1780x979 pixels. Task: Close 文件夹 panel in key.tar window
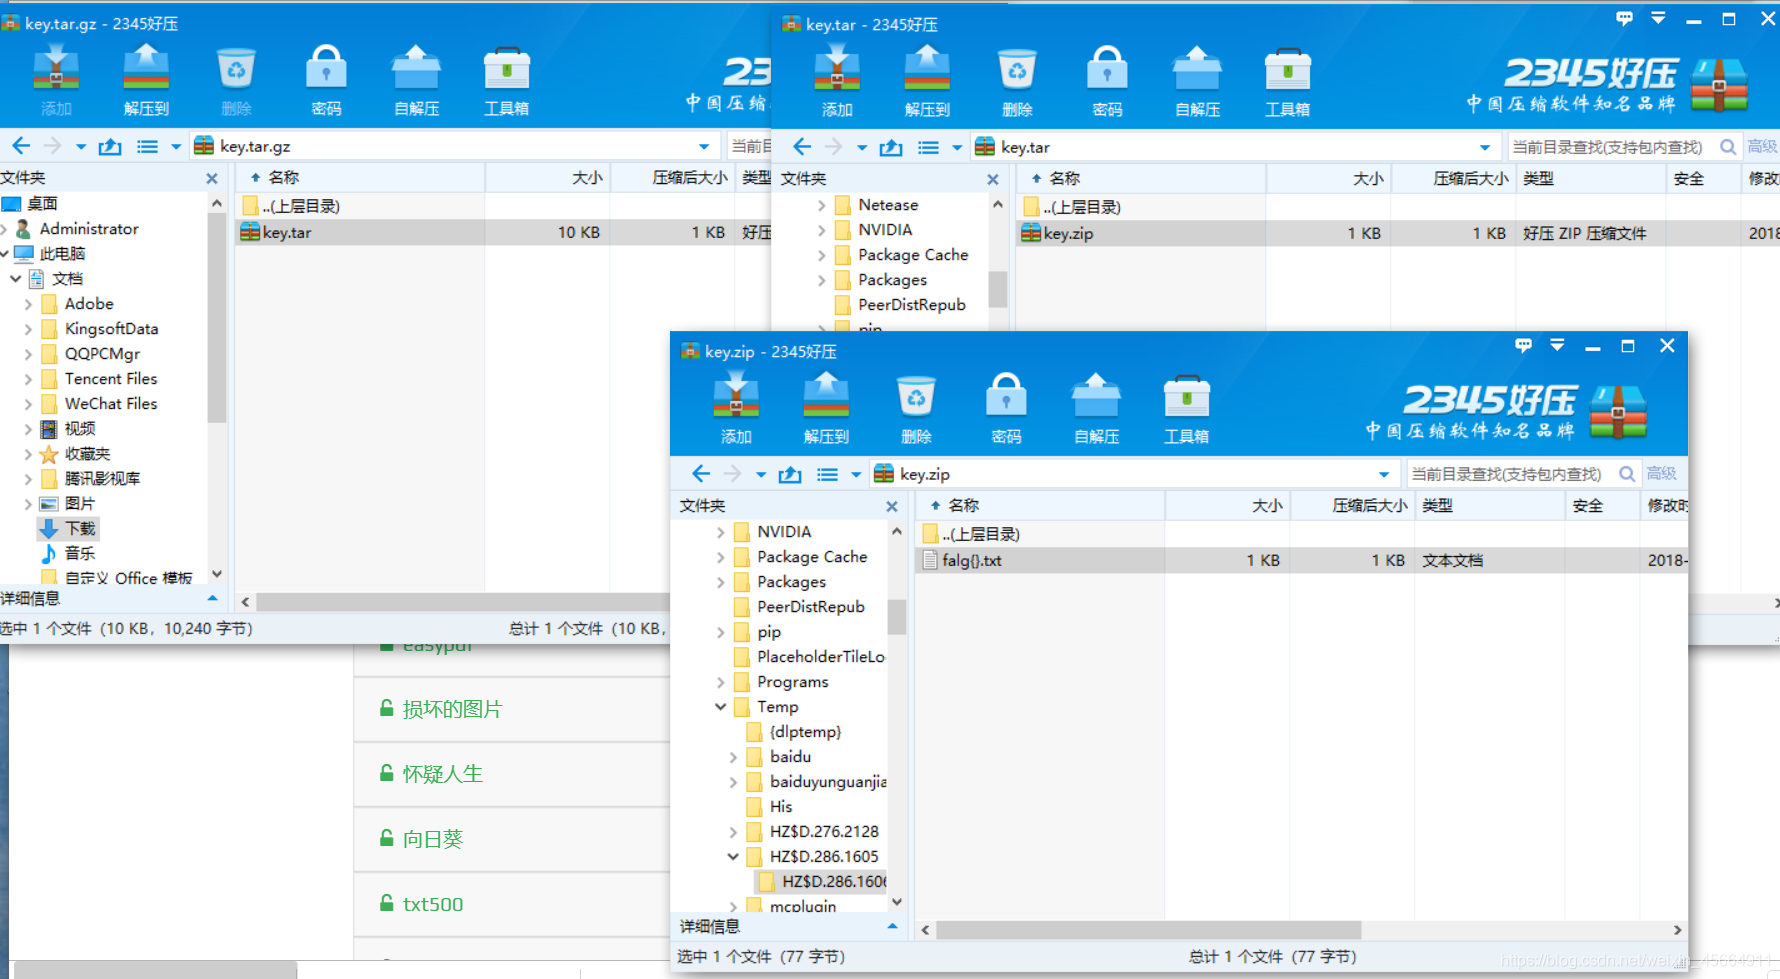pyautogui.click(x=993, y=179)
